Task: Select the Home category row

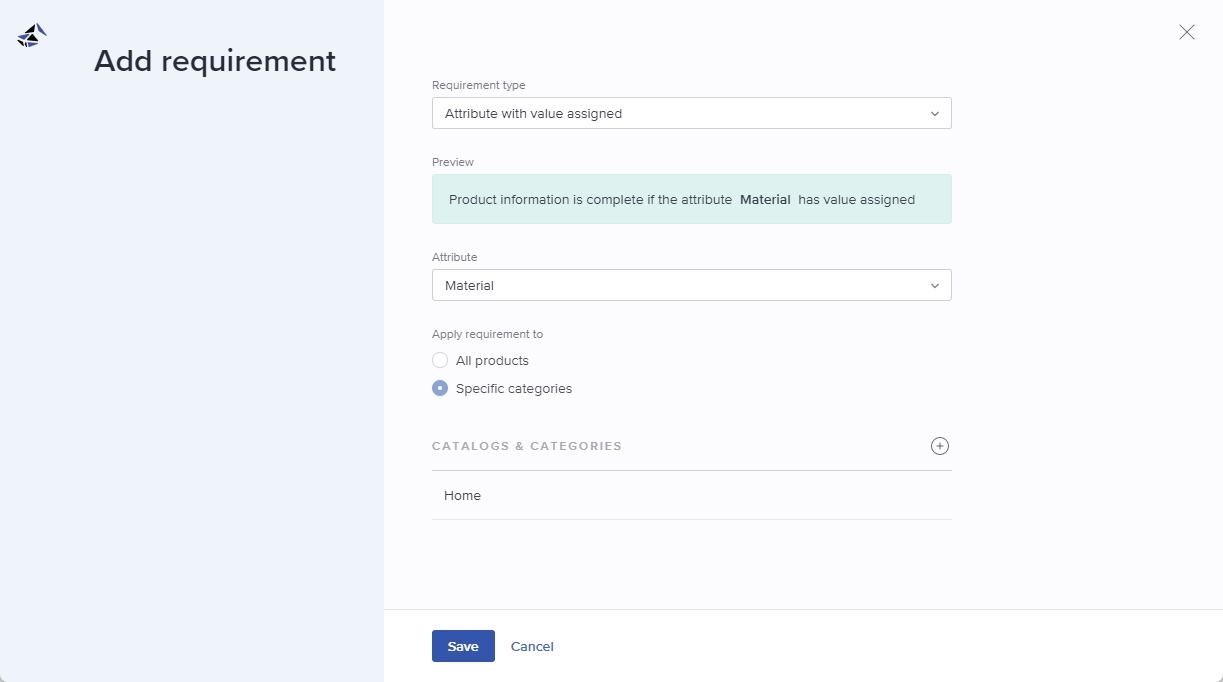Action: tap(462, 495)
